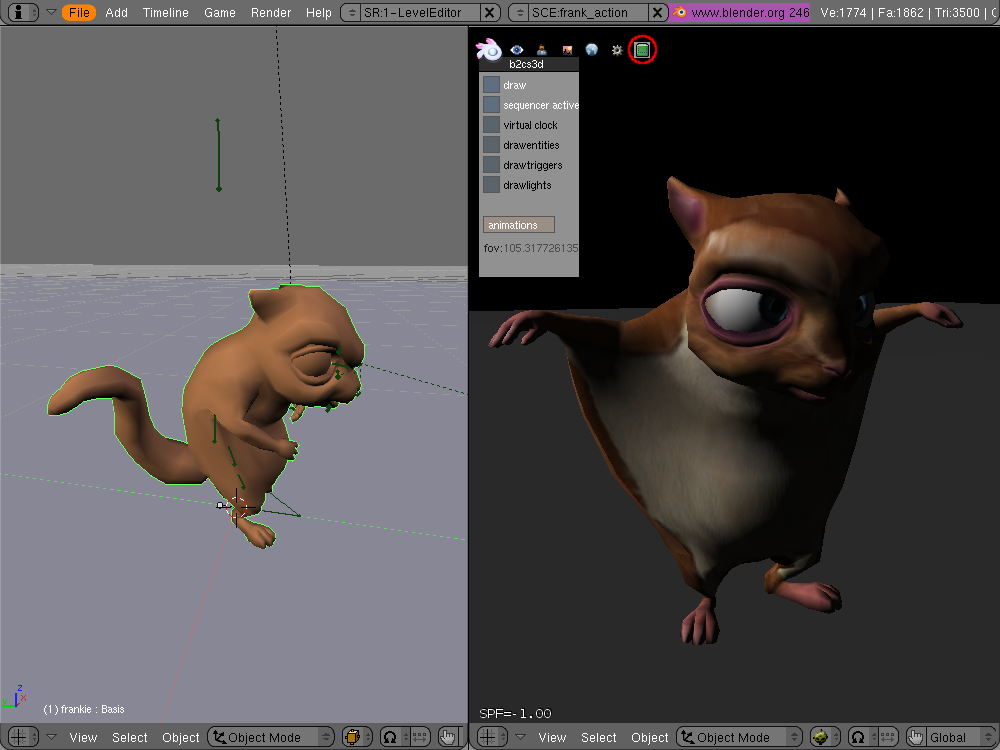The height and width of the screenshot is (750, 1000).
Task: Toggle the draw checkbox
Action: (491, 85)
